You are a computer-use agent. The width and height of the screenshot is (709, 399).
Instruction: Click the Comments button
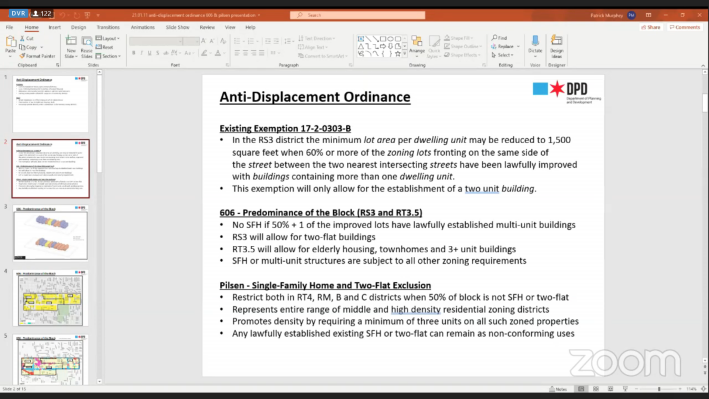pos(685,28)
